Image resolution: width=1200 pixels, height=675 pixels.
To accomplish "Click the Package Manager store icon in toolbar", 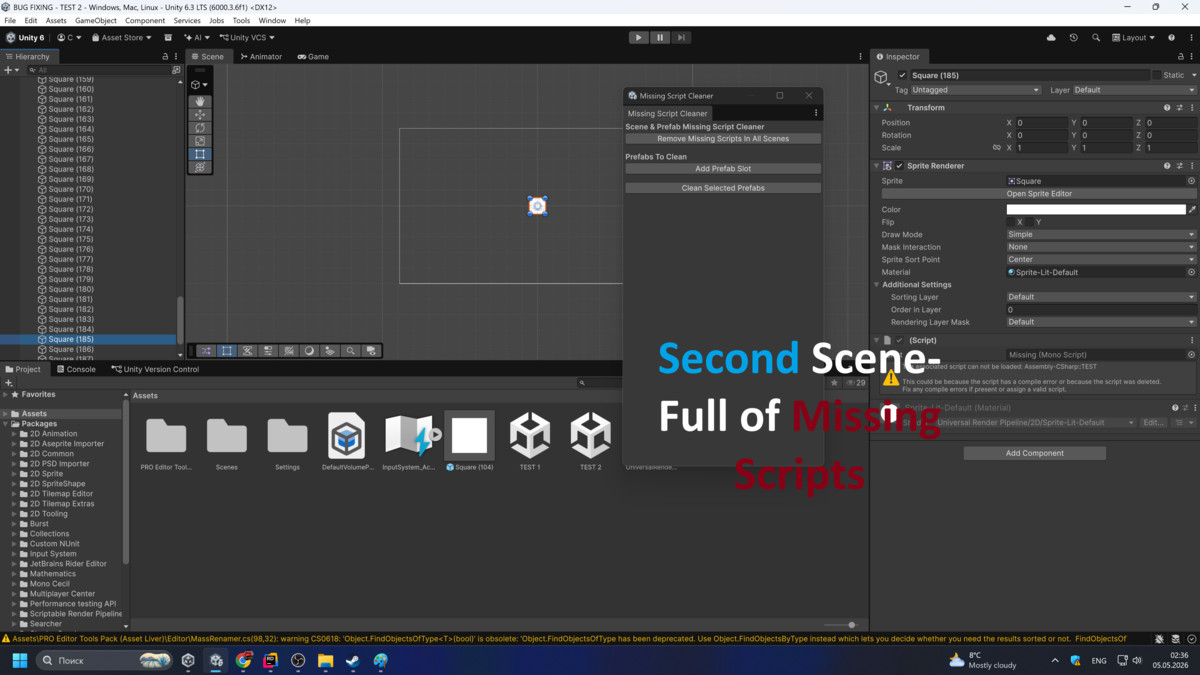I will point(168,38).
